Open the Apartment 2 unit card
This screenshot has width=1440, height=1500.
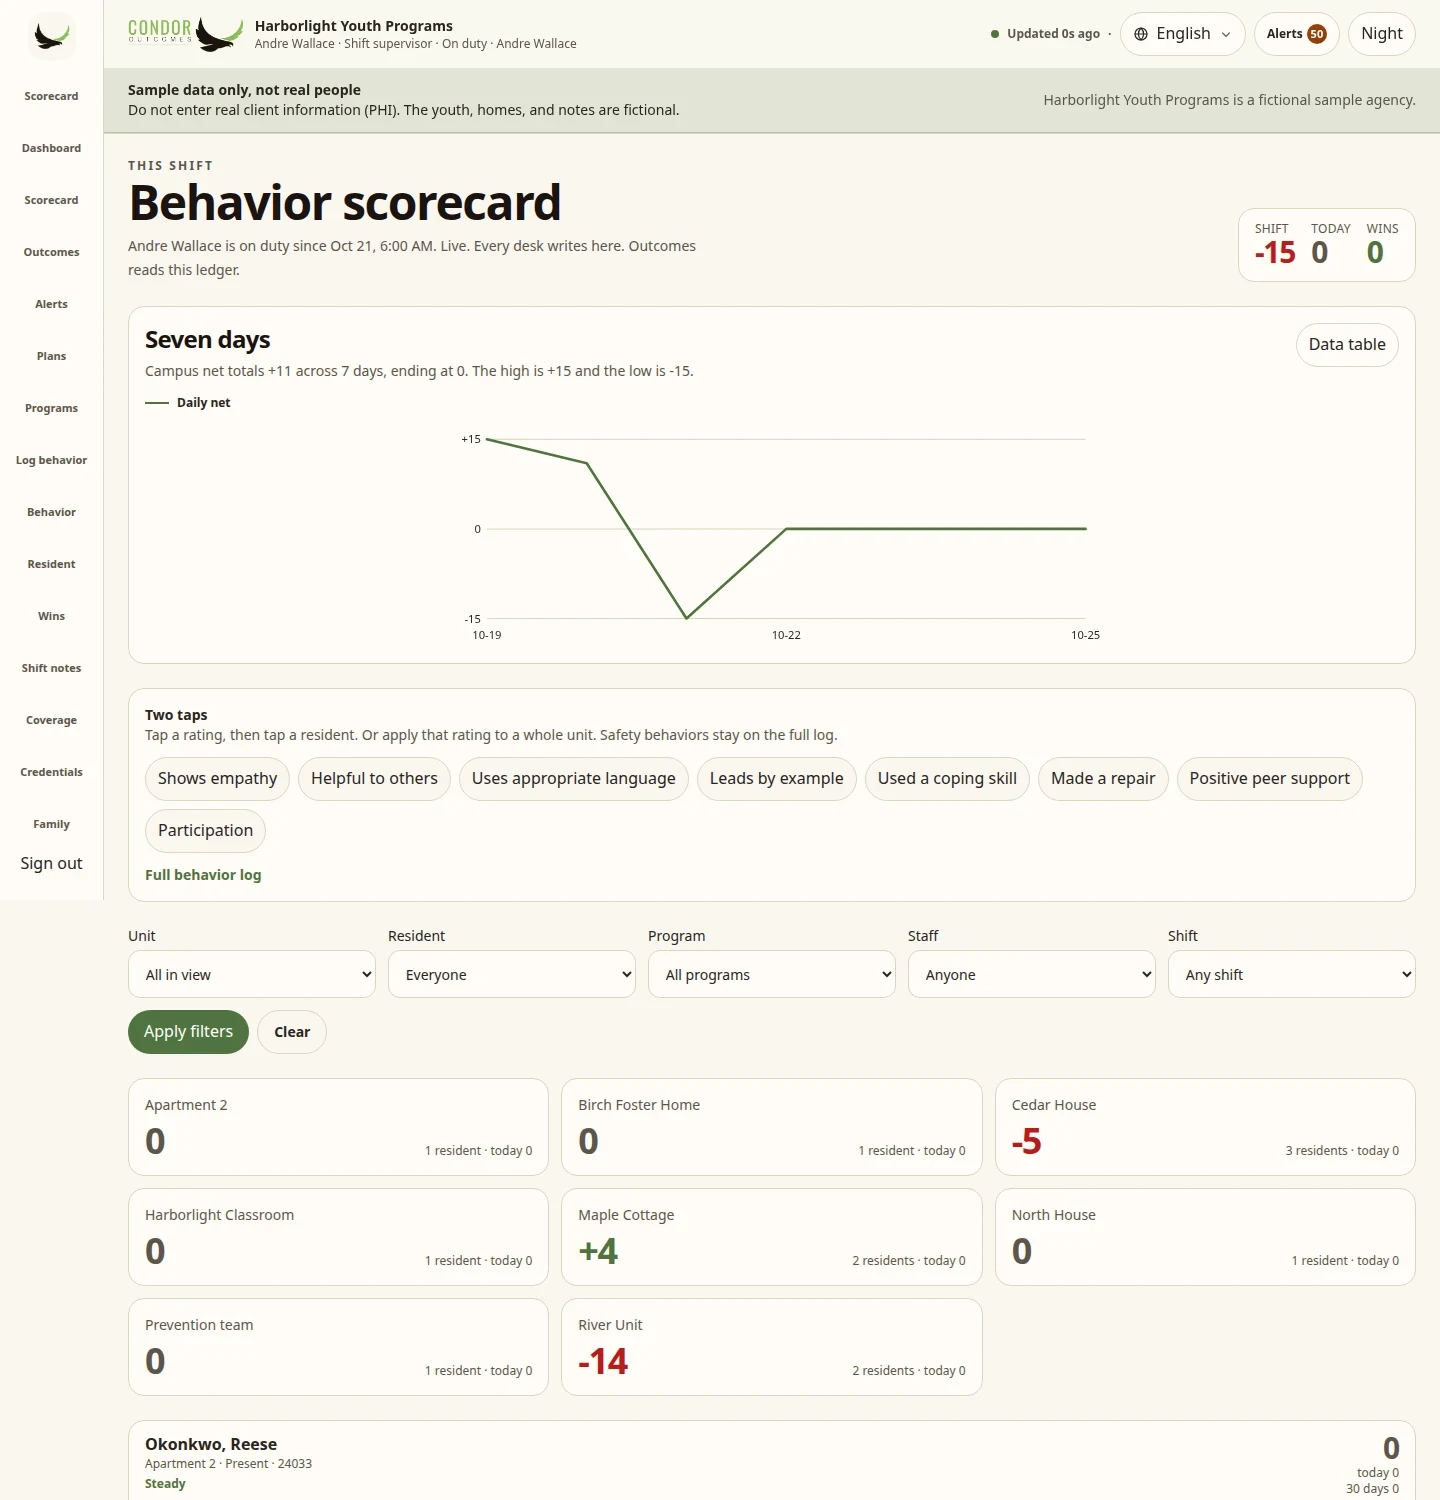click(338, 1127)
